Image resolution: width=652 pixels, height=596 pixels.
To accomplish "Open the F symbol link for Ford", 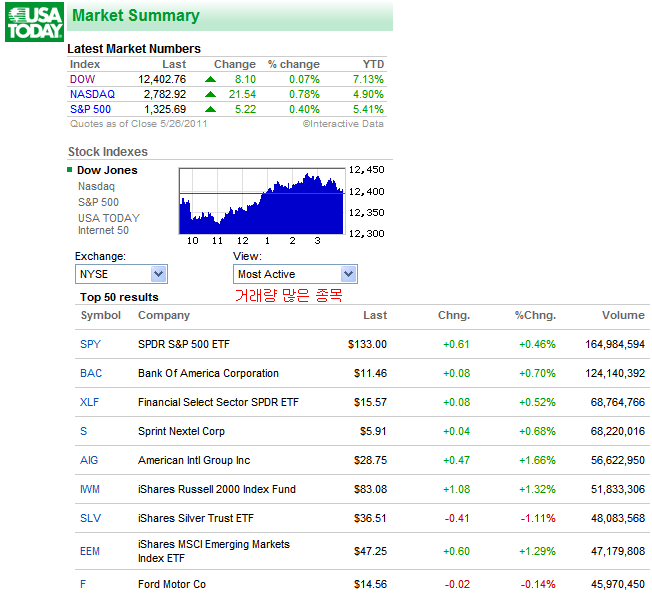I will click(x=83, y=584).
